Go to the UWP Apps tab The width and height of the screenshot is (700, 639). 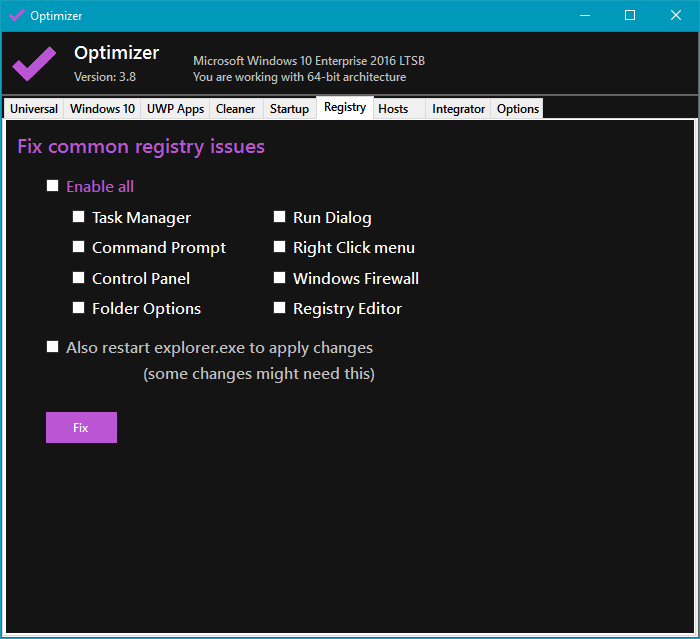point(175,109)
